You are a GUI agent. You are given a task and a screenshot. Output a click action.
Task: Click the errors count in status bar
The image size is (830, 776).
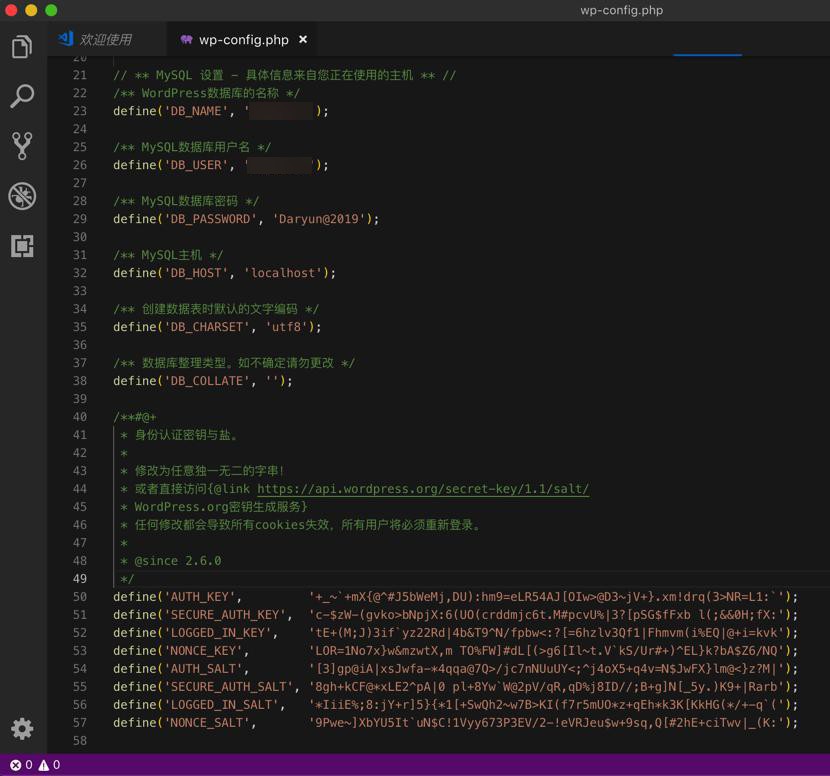point(22,765)
